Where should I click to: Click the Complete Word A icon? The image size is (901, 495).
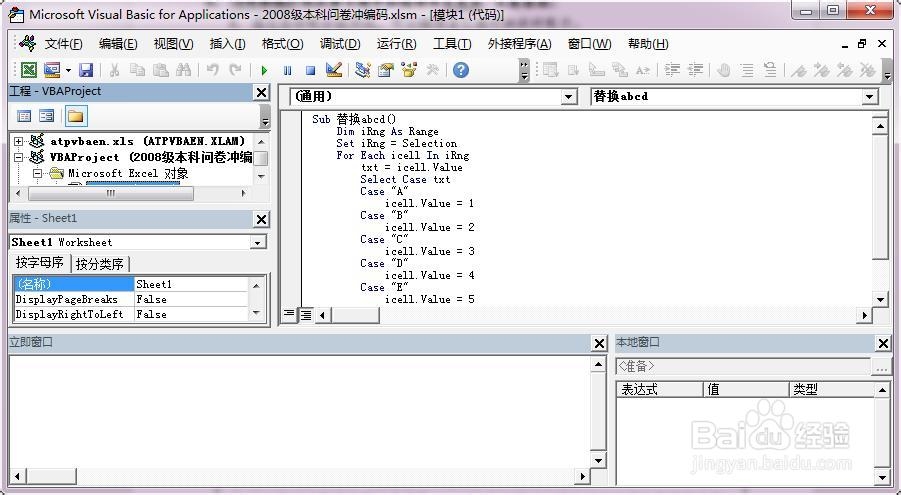click(x=642, y=70)
